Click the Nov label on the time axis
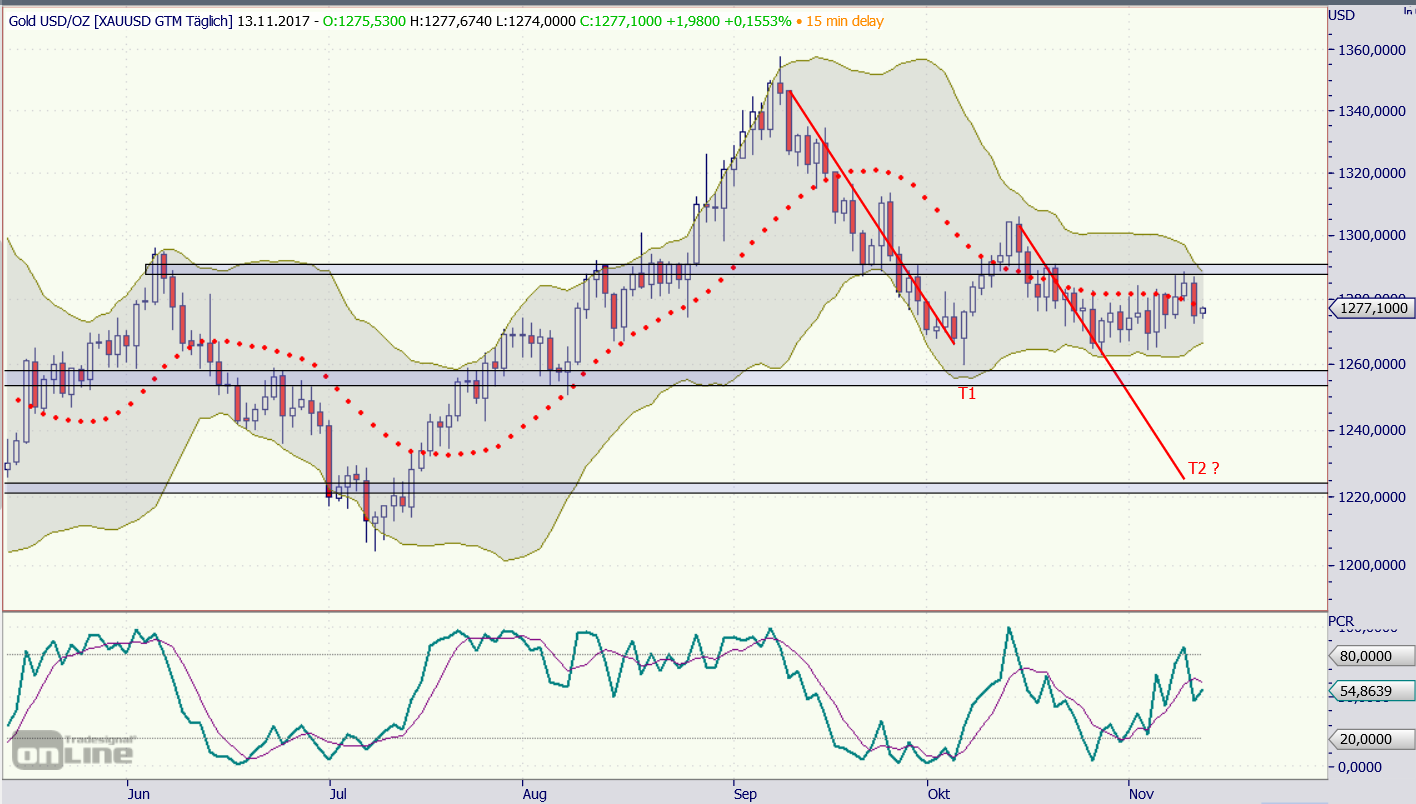1416x804 pixels. tap(1141, 794)
